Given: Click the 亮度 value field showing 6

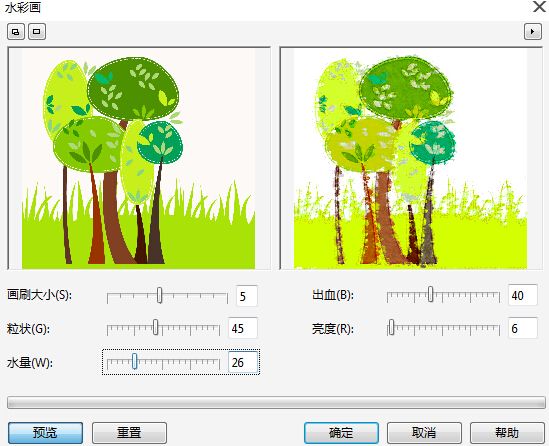Looking at the screenshot, I should (522, 328).
